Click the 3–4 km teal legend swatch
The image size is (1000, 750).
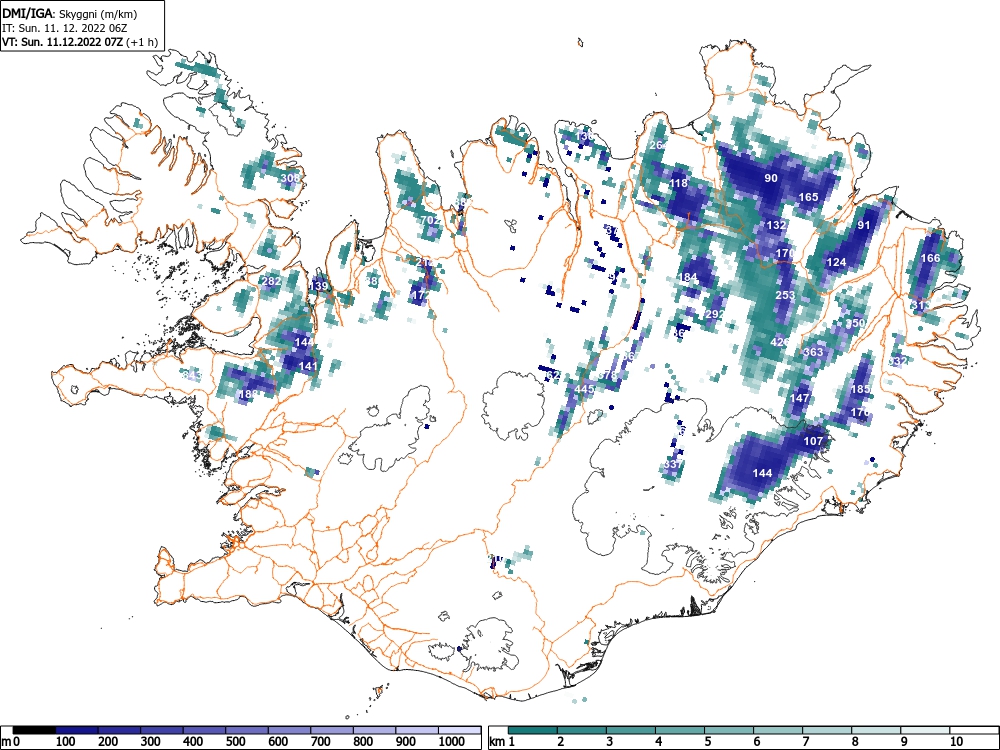(631, 730)
